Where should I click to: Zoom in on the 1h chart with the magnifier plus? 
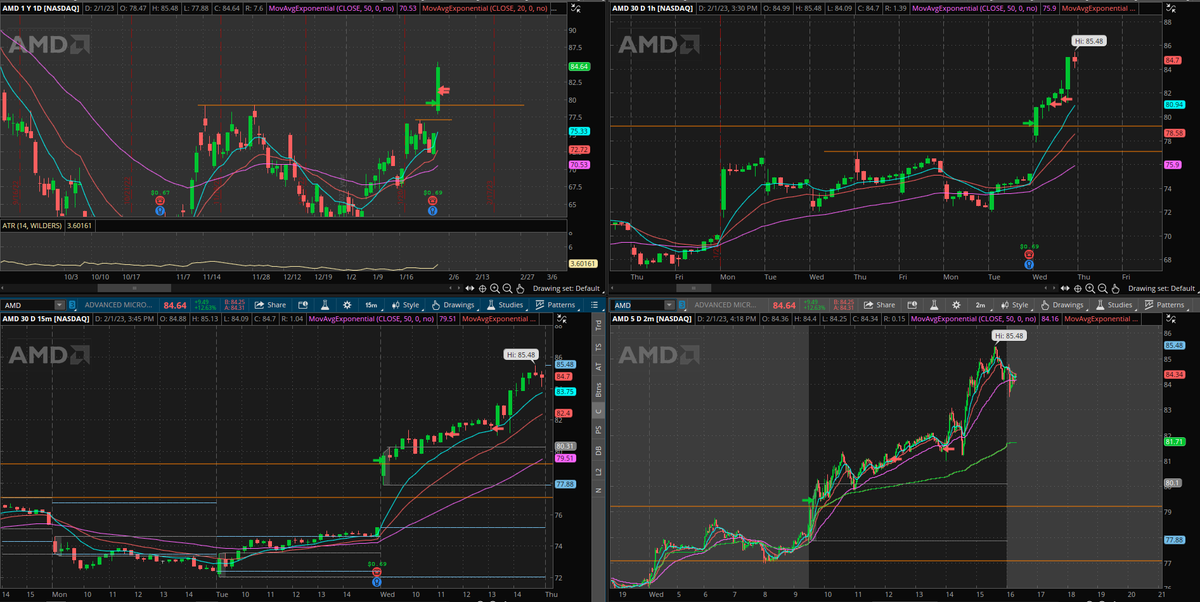click(x=1089, y=288)
